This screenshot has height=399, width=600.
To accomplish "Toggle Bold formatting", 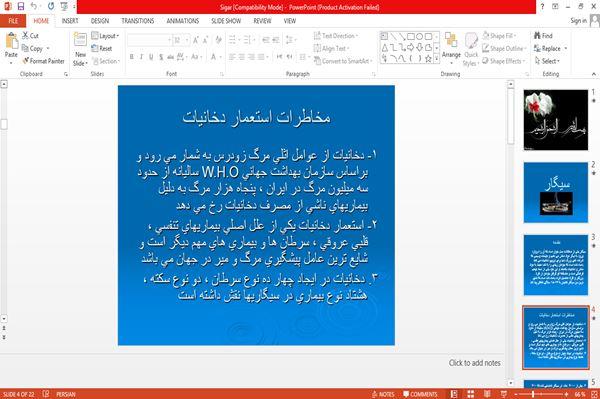I will [132, 57].
